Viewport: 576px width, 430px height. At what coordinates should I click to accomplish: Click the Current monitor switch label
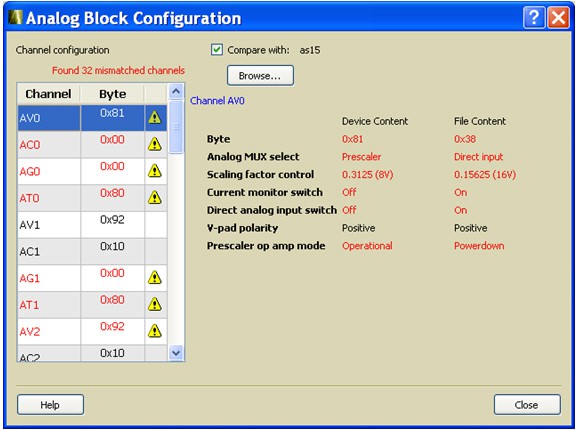[265, 192]
